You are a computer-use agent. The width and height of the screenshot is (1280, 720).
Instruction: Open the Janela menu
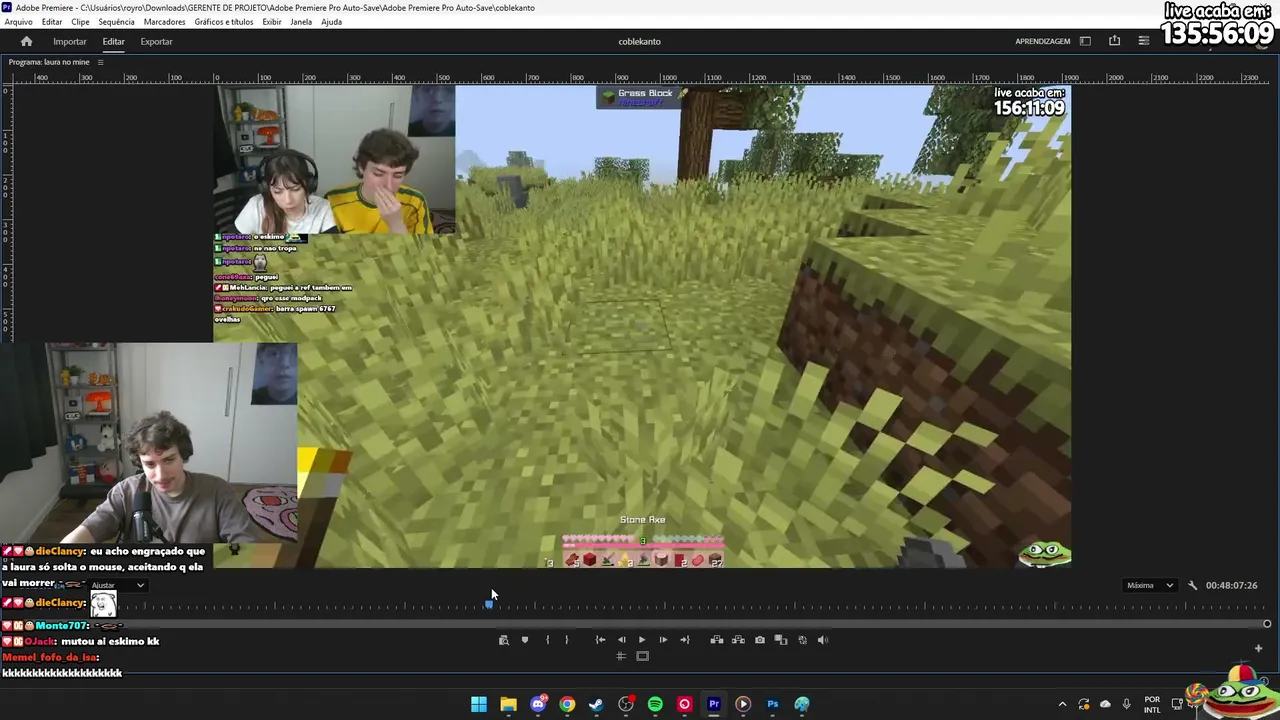point(301,22)
